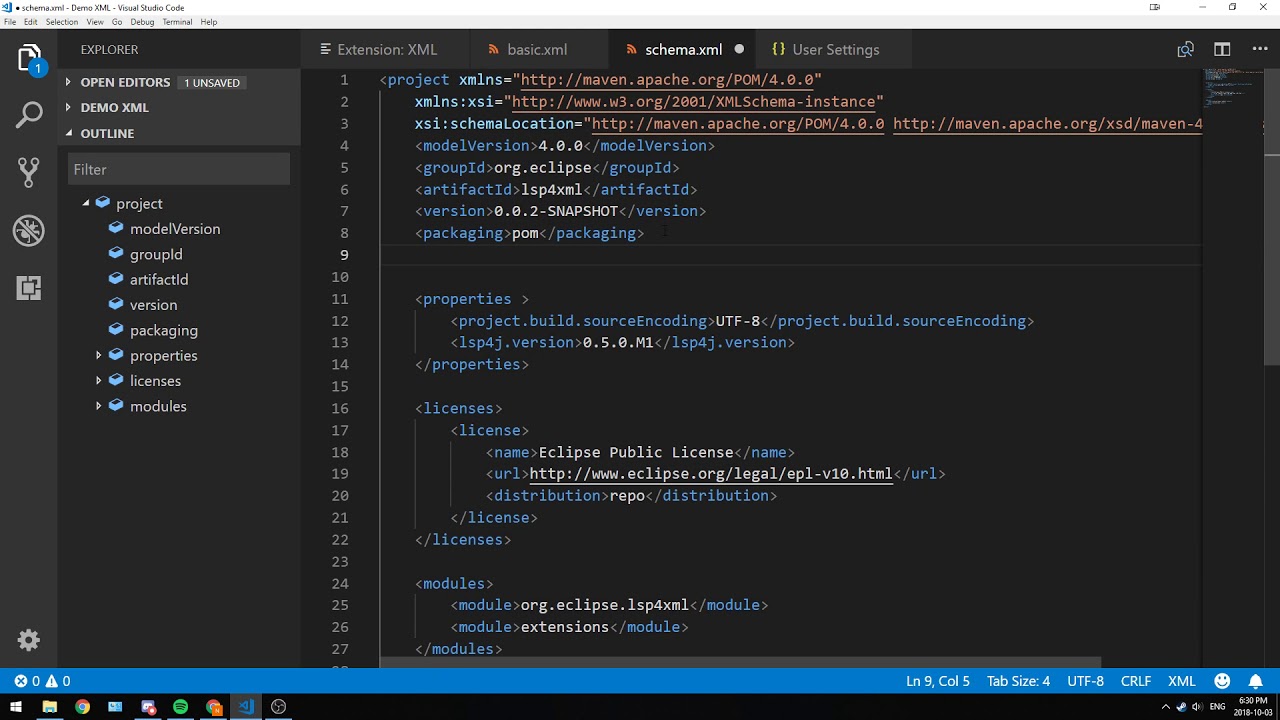The width and height of the screenshot is (1280, 720).
Task: Expand the licenses node in outline
Action: tap(99, 381)
